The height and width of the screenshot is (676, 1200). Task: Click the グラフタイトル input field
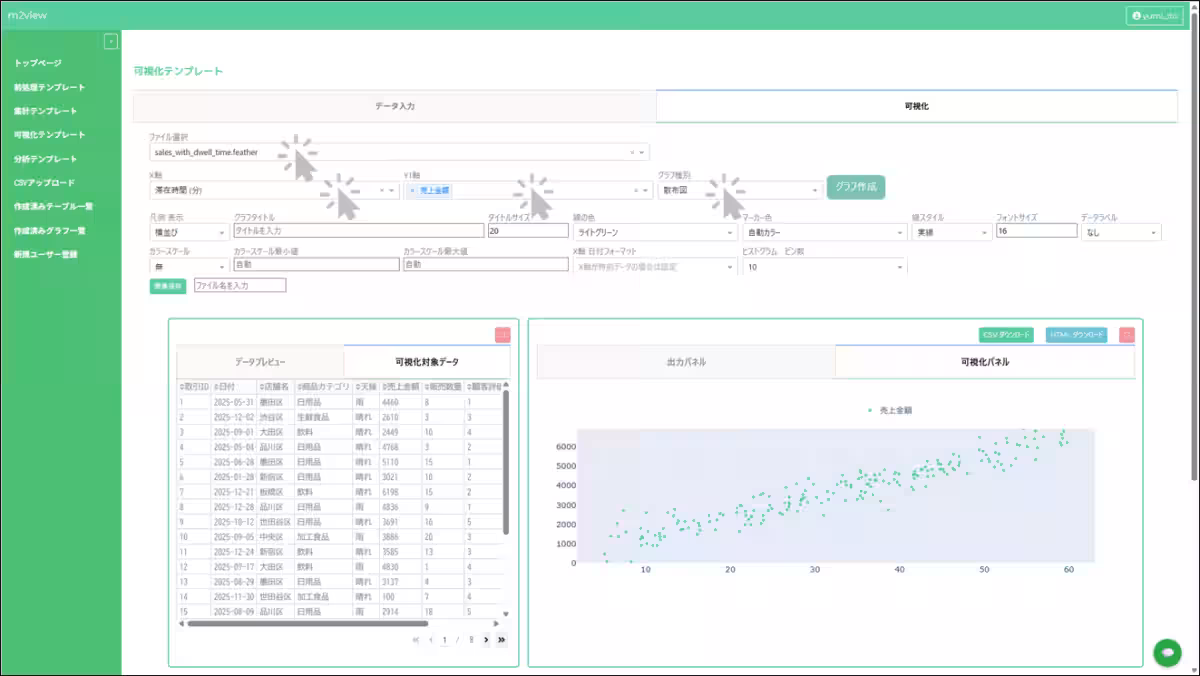click(357, 231)
